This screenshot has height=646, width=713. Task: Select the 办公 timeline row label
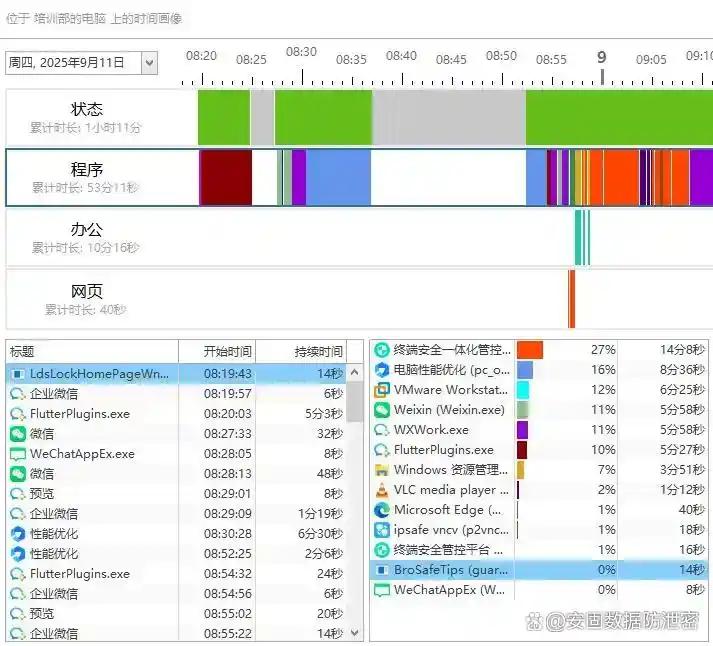pyautogui.click(x=87, y=230)
